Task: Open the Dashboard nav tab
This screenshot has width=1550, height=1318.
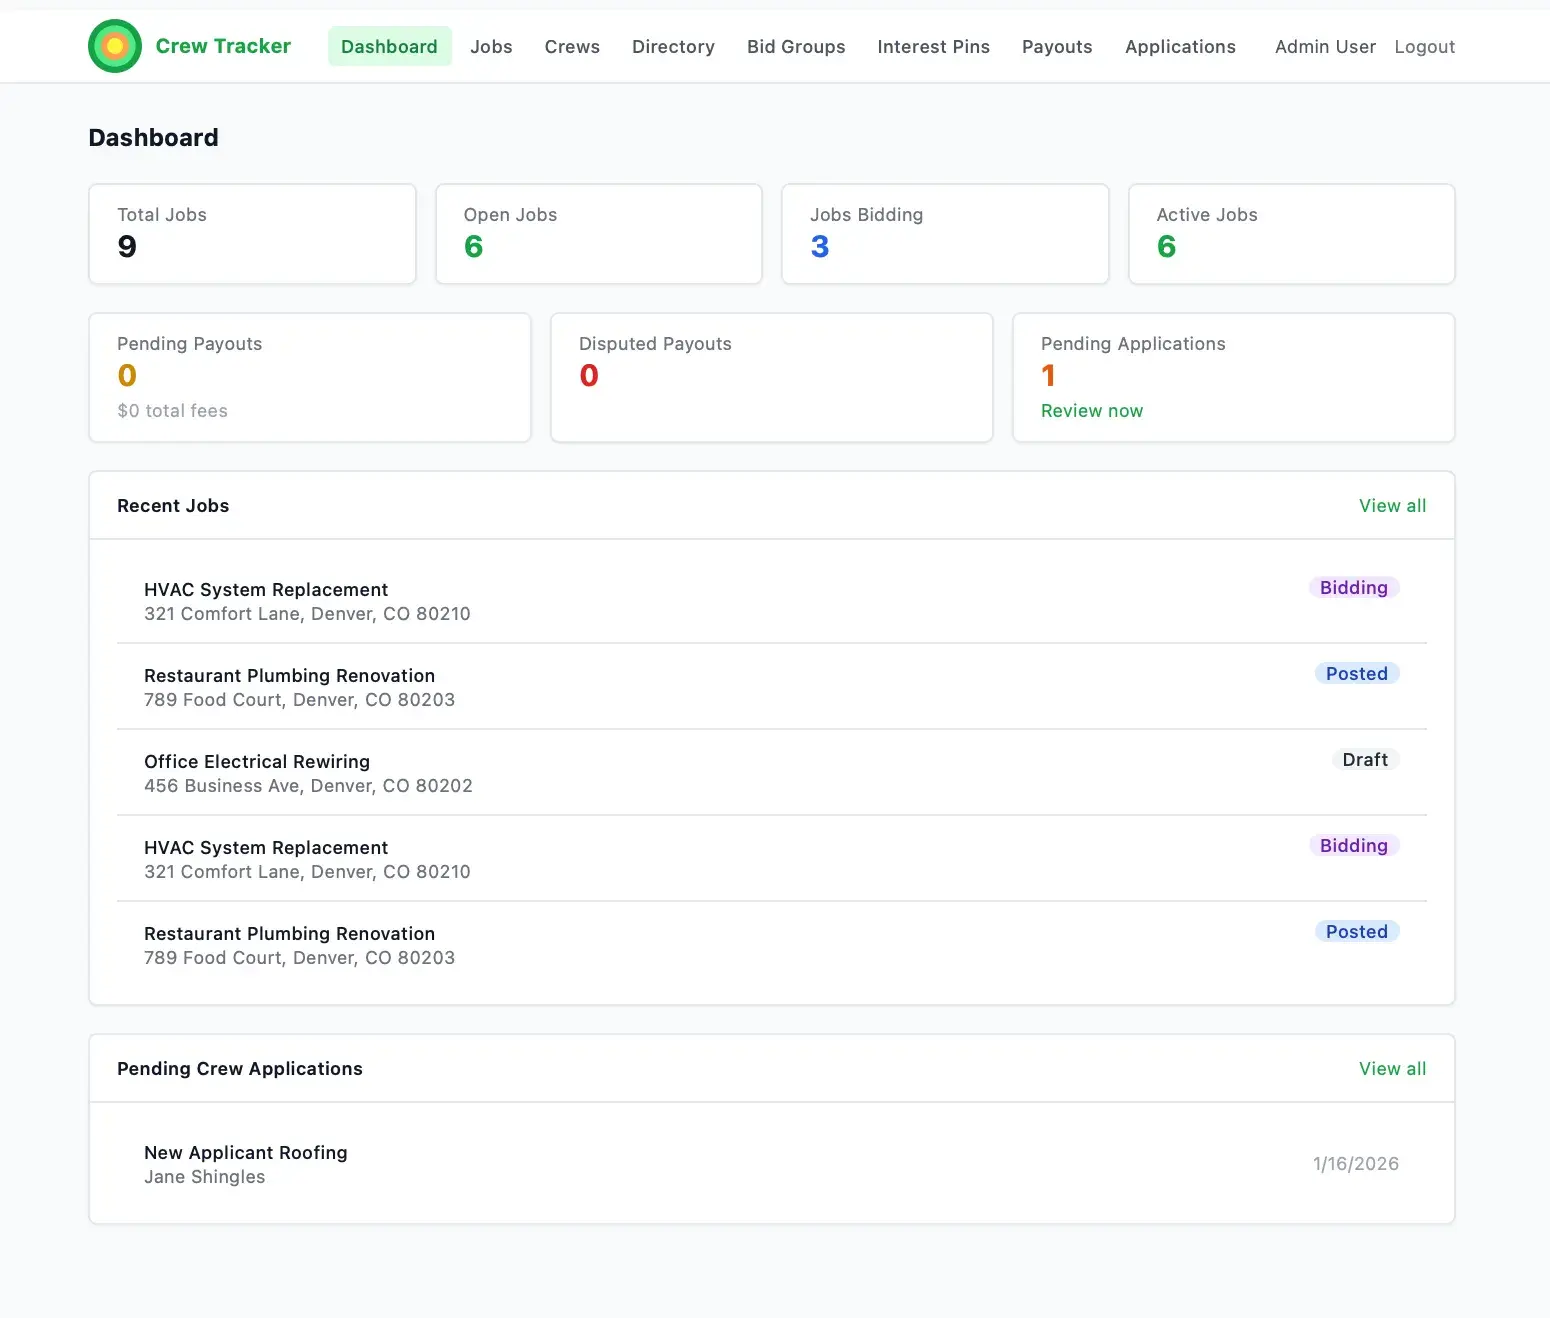Action: point(389,46)
